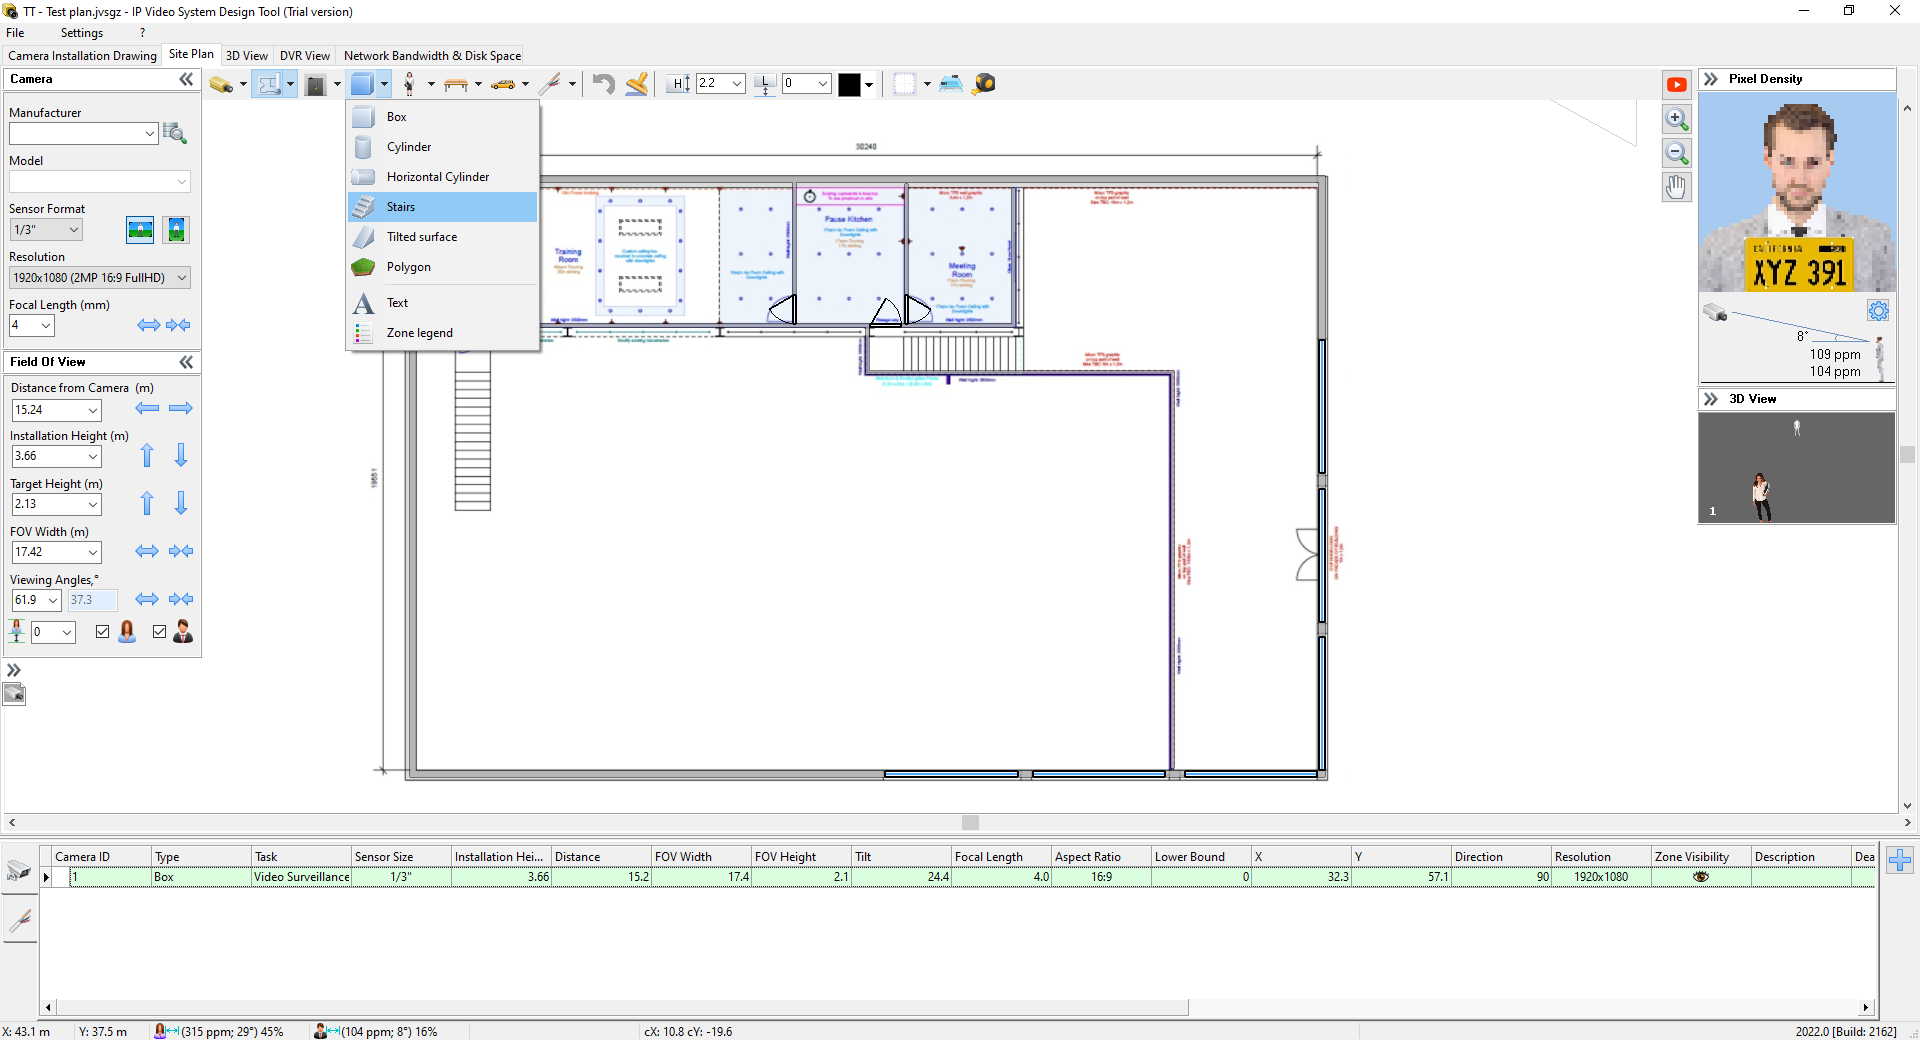Switch to the 3D View tab
Viewport: 1920px width, 1040px height.
246,56
